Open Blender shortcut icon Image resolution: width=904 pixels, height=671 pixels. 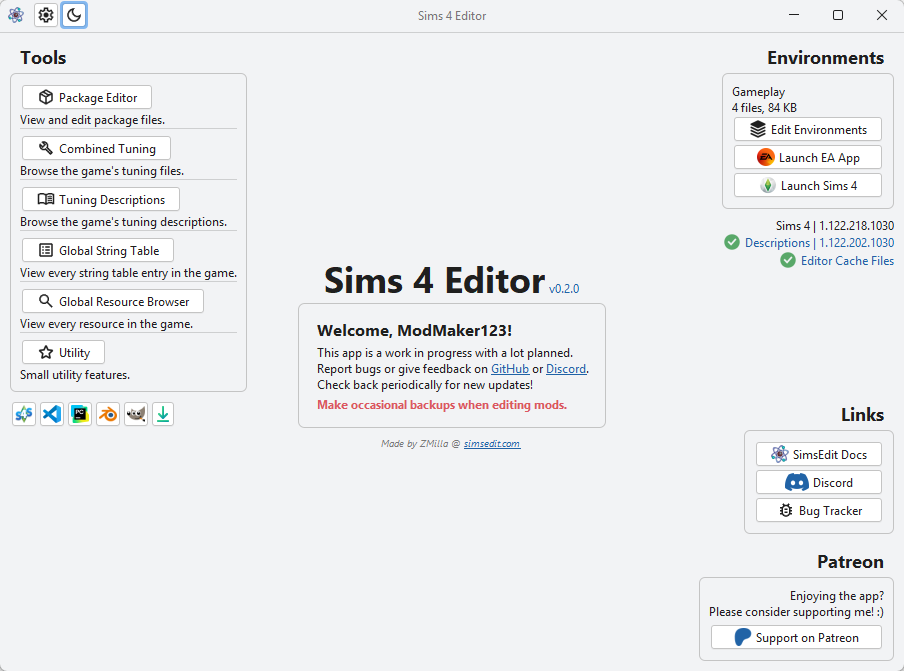click(x=108, y=414)
